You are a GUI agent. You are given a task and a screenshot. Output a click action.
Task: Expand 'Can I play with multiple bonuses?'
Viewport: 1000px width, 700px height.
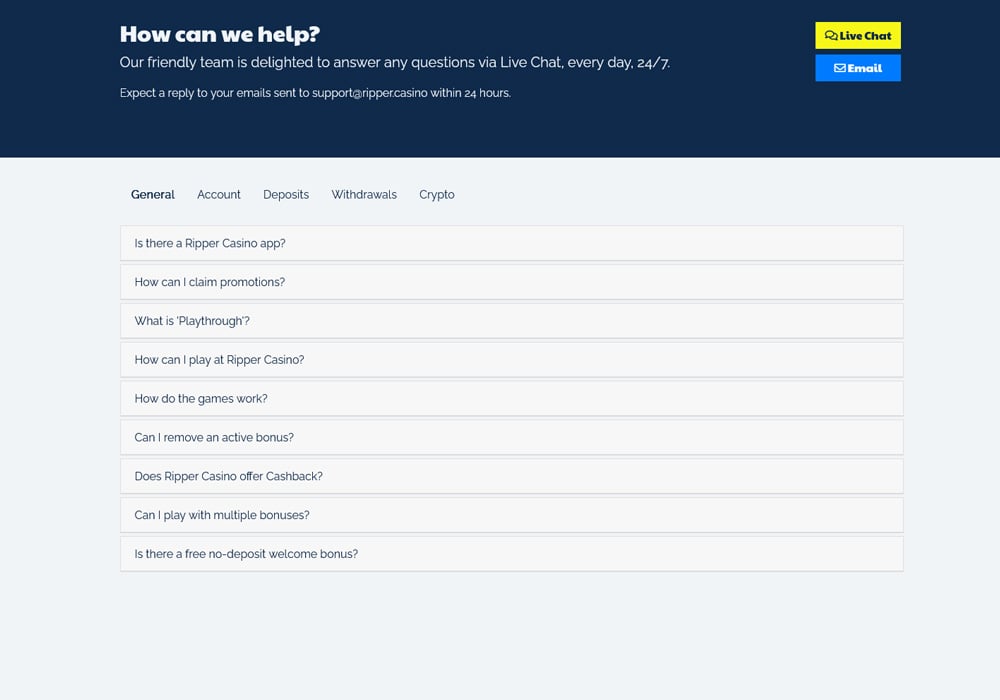[x=511, y=515]
